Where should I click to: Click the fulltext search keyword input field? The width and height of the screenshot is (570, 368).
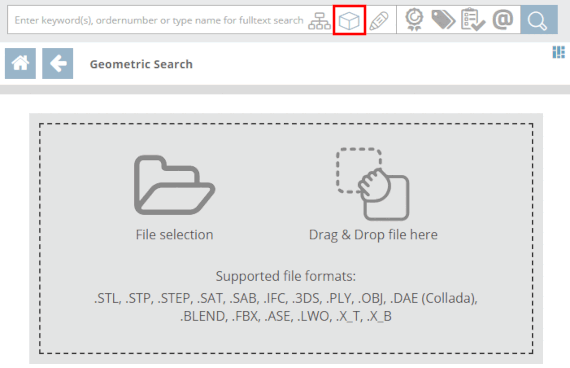[158, 20]
